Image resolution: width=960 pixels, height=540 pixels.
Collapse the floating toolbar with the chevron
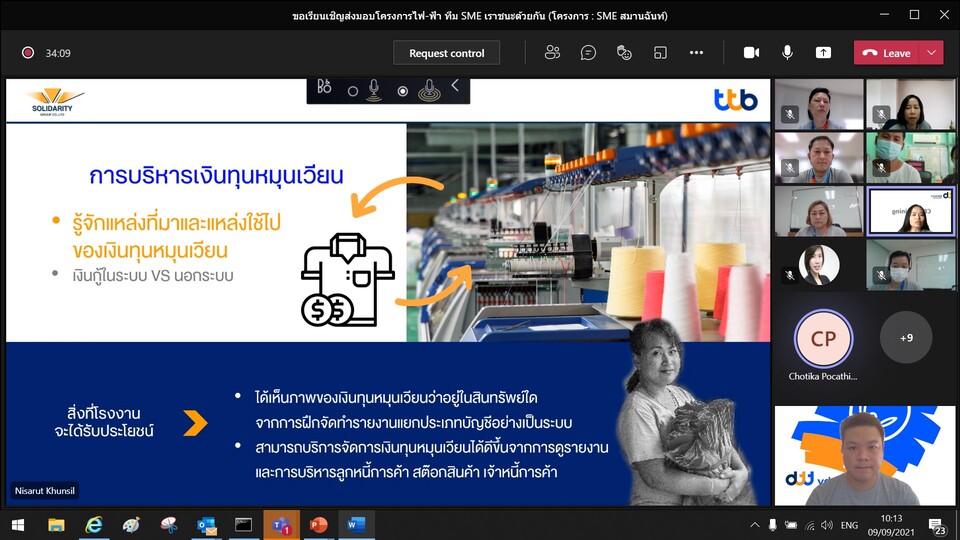[455, 87]
